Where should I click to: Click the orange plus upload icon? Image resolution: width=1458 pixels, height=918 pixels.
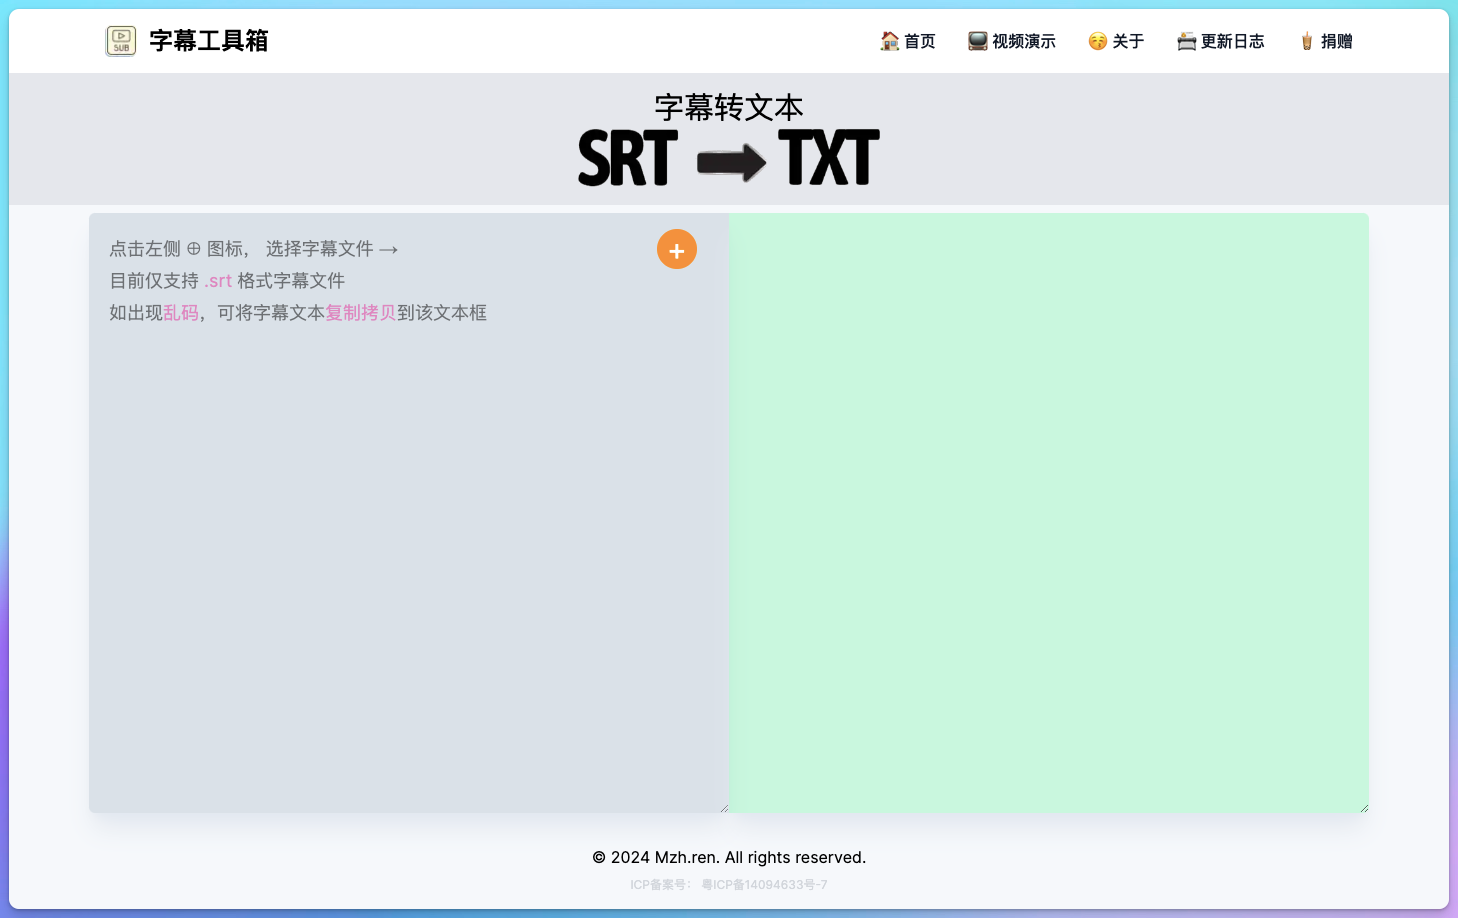click(677, 249)
